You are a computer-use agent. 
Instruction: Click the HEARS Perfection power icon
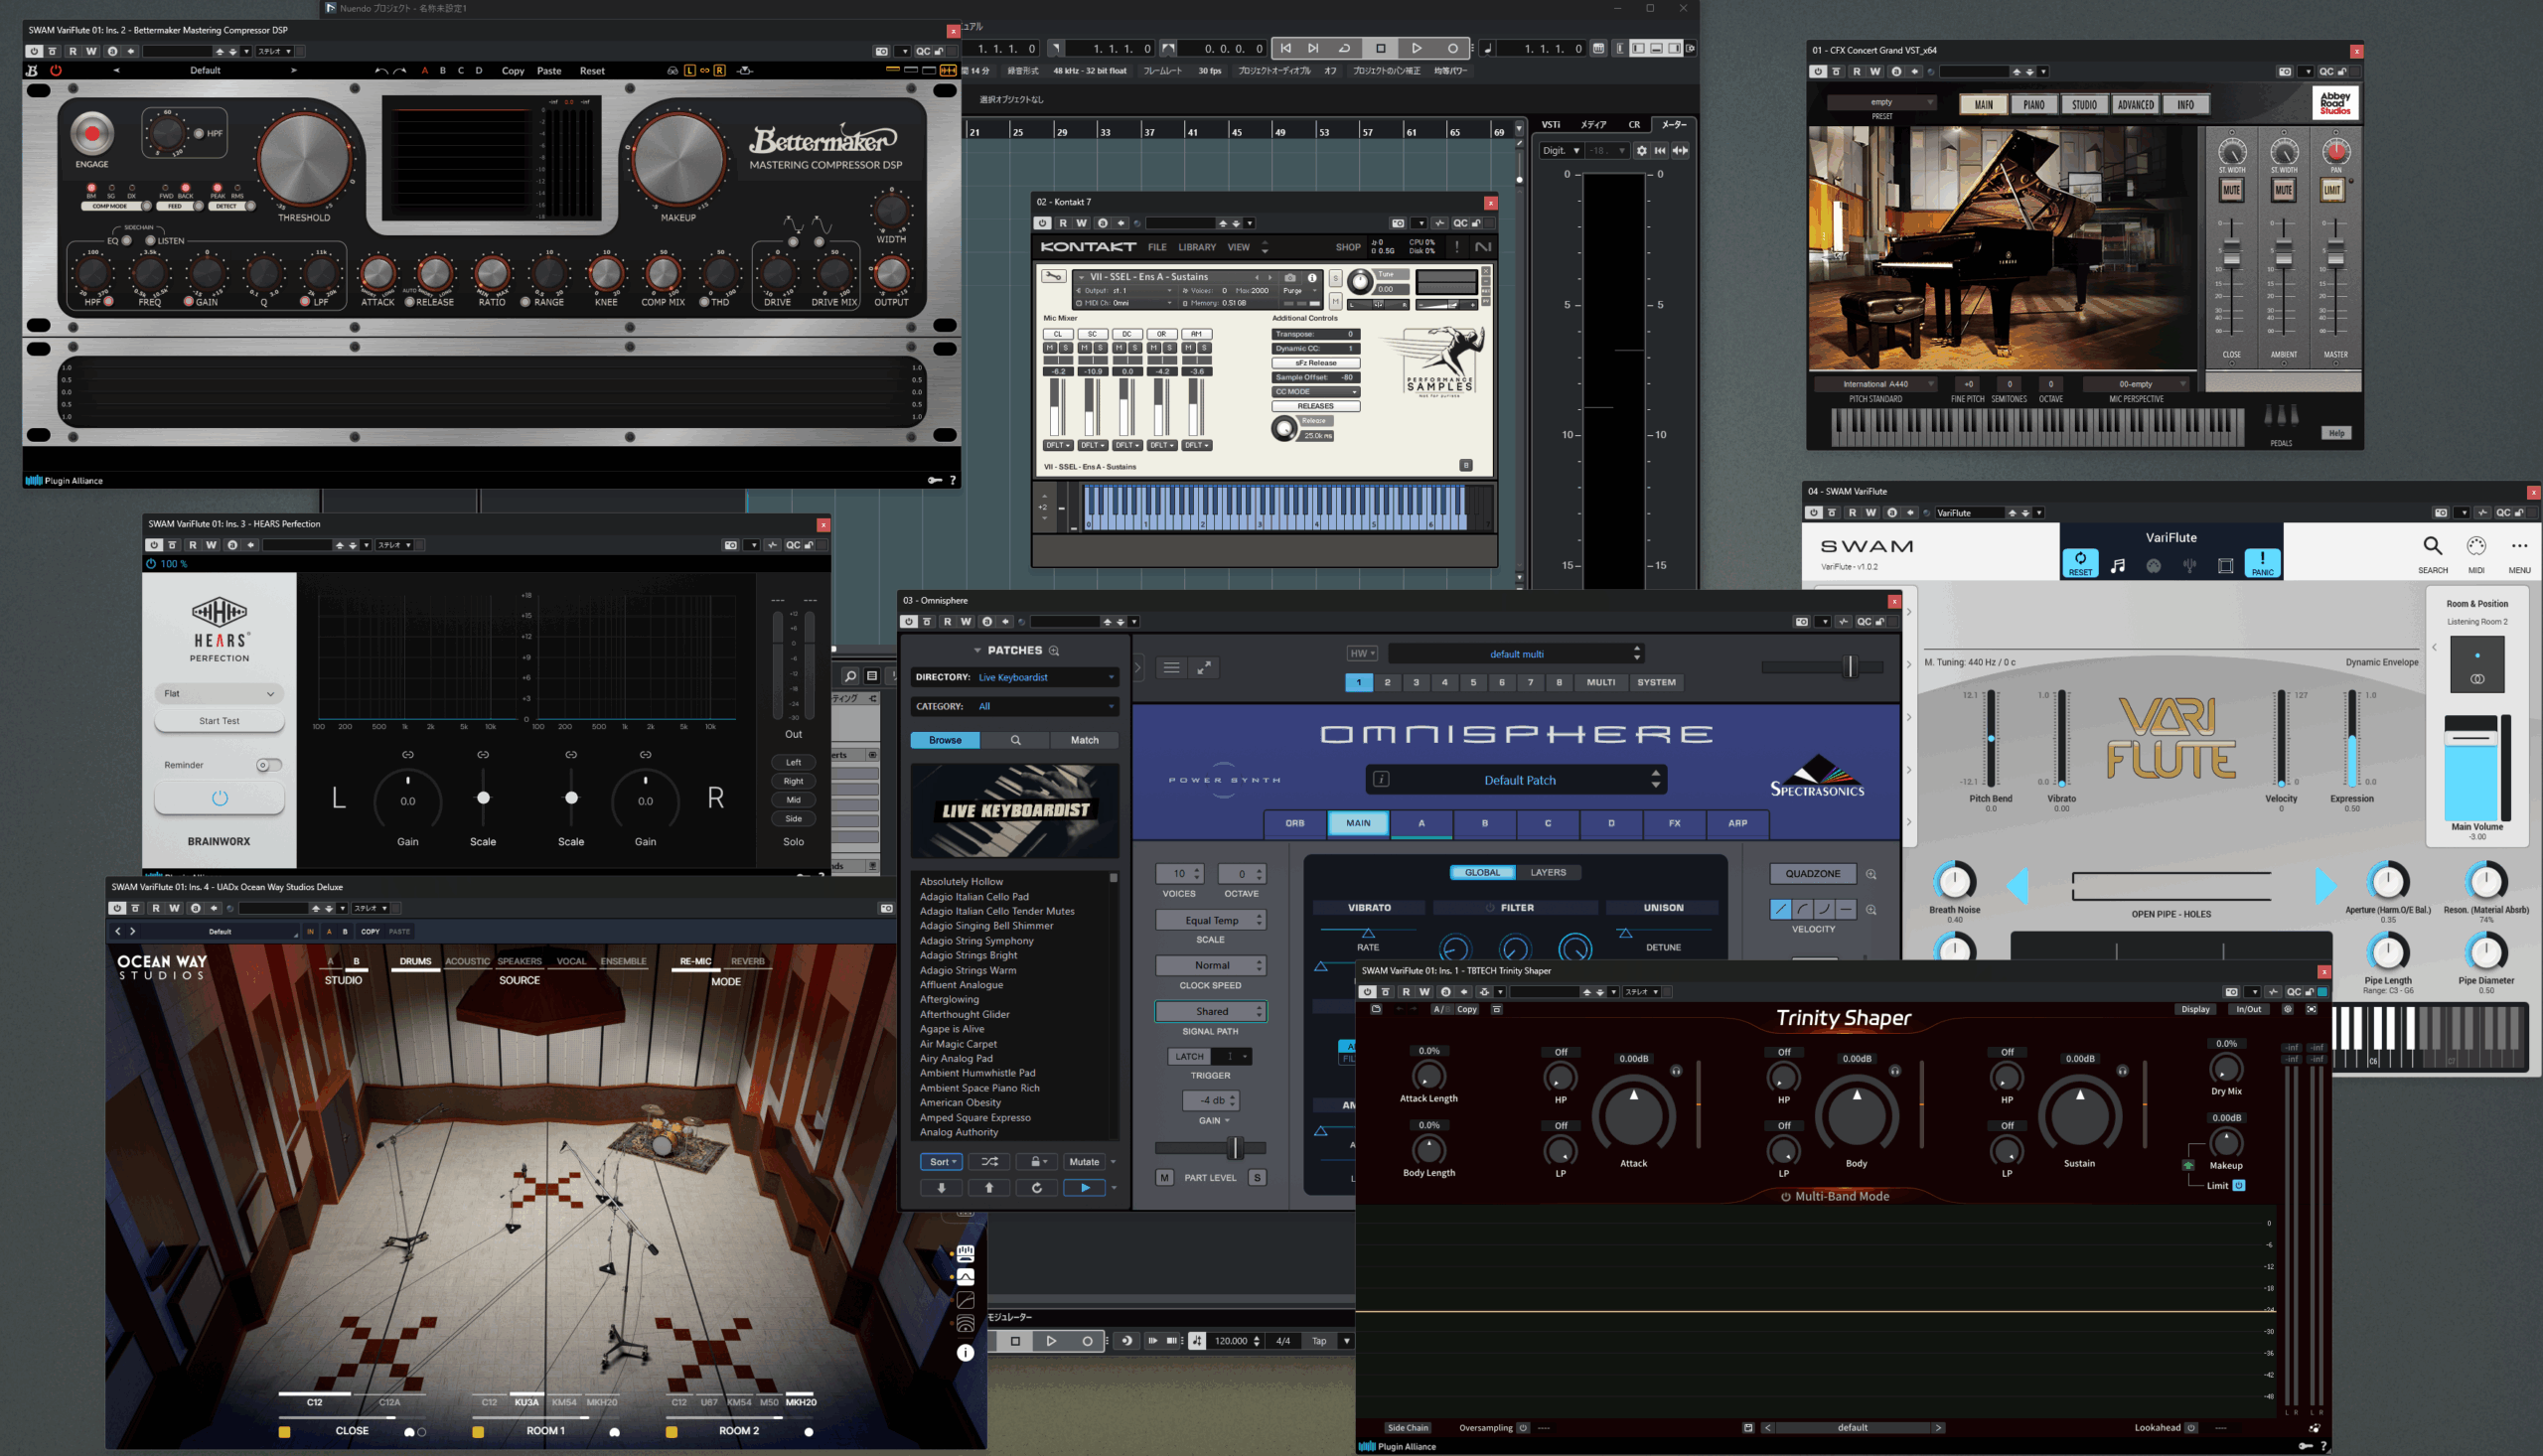pos(219,798)
